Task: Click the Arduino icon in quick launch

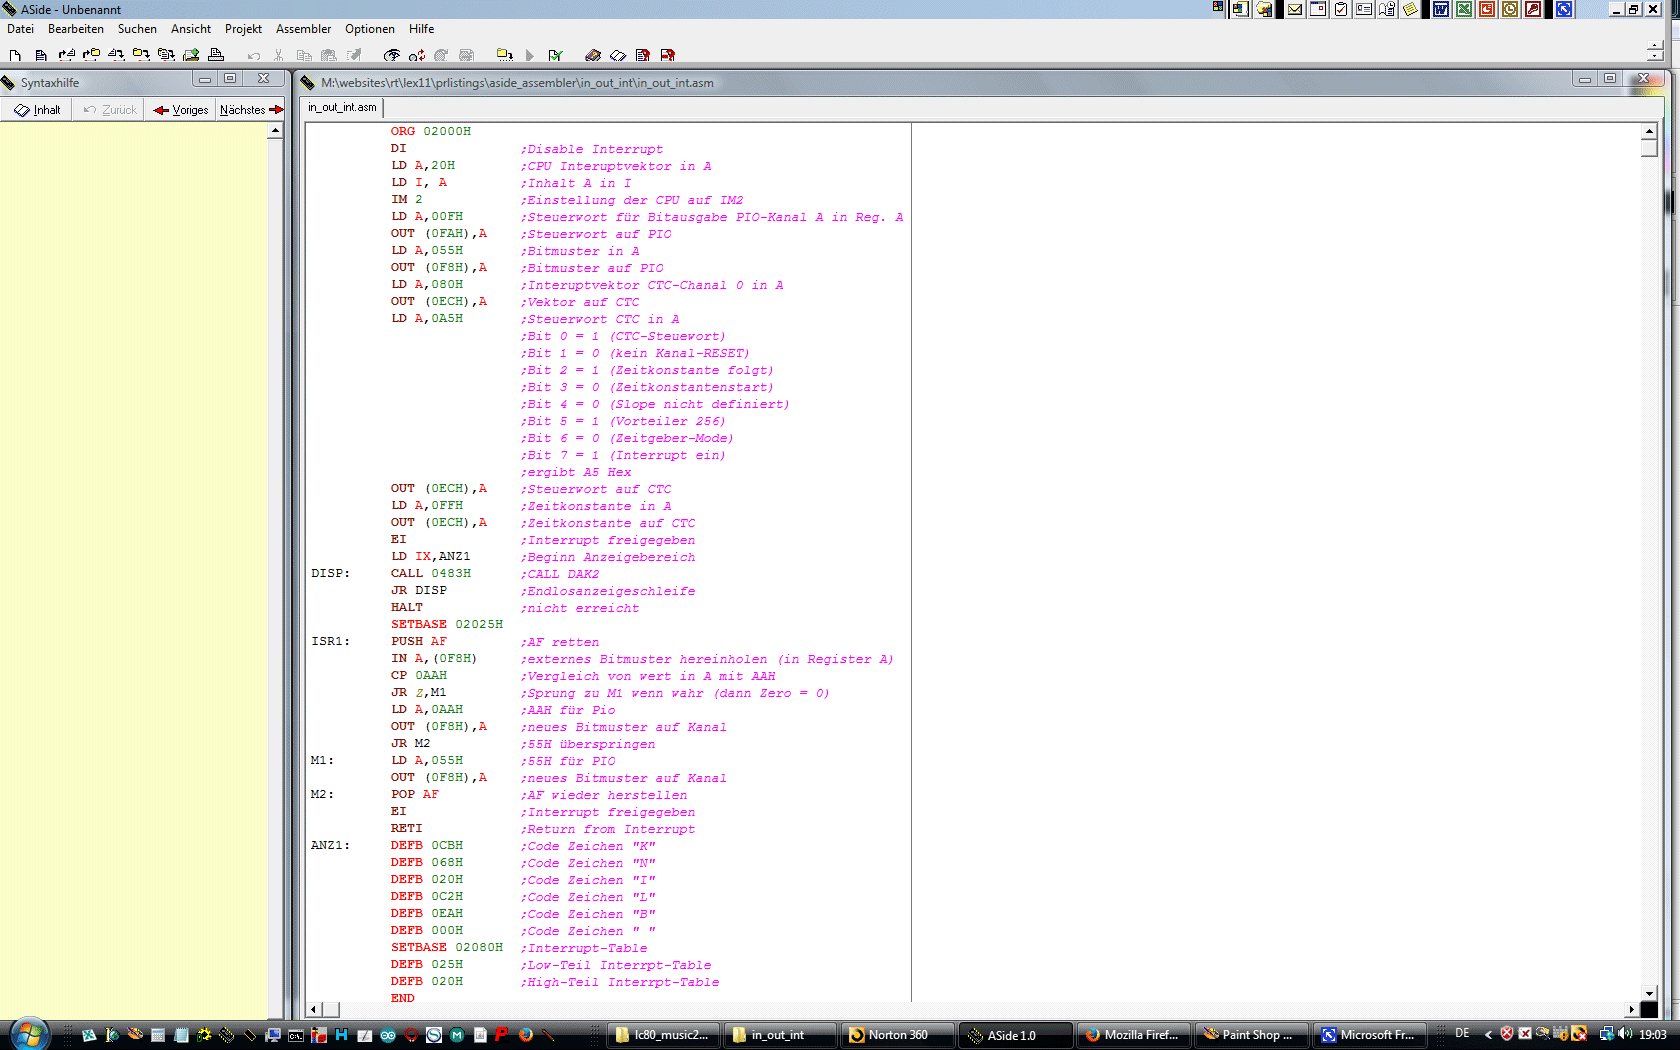Action: pos(388,1035)
